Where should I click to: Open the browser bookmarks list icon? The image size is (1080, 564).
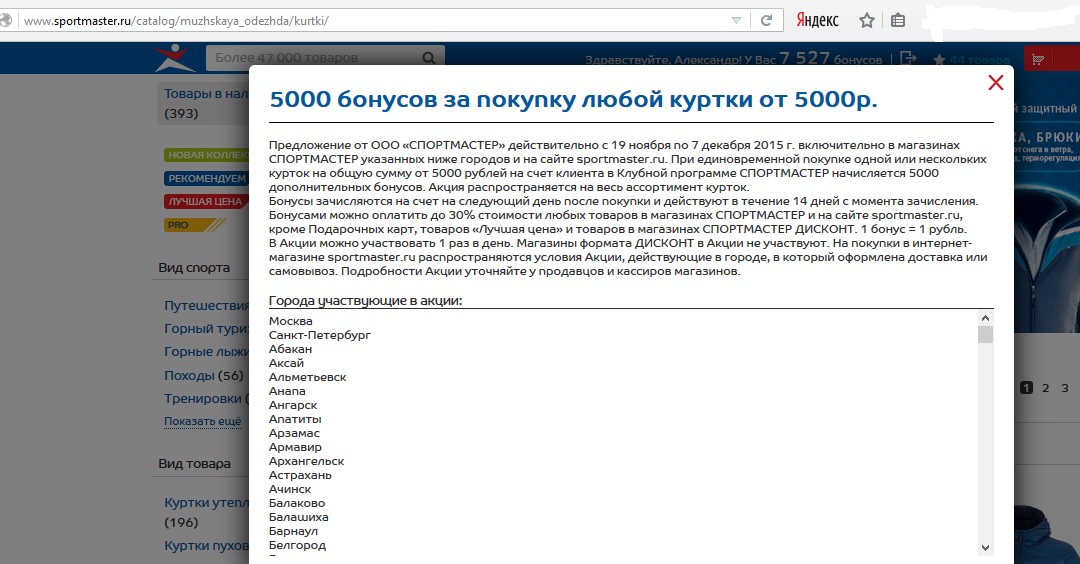(897, 21)
